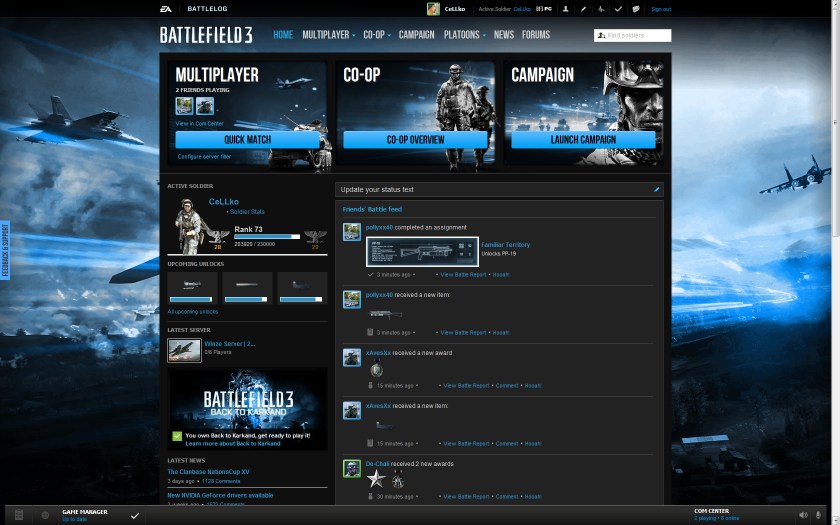
Task: Click the weapon item icon pollyxx40 received
Action: [x=385, y=314]
